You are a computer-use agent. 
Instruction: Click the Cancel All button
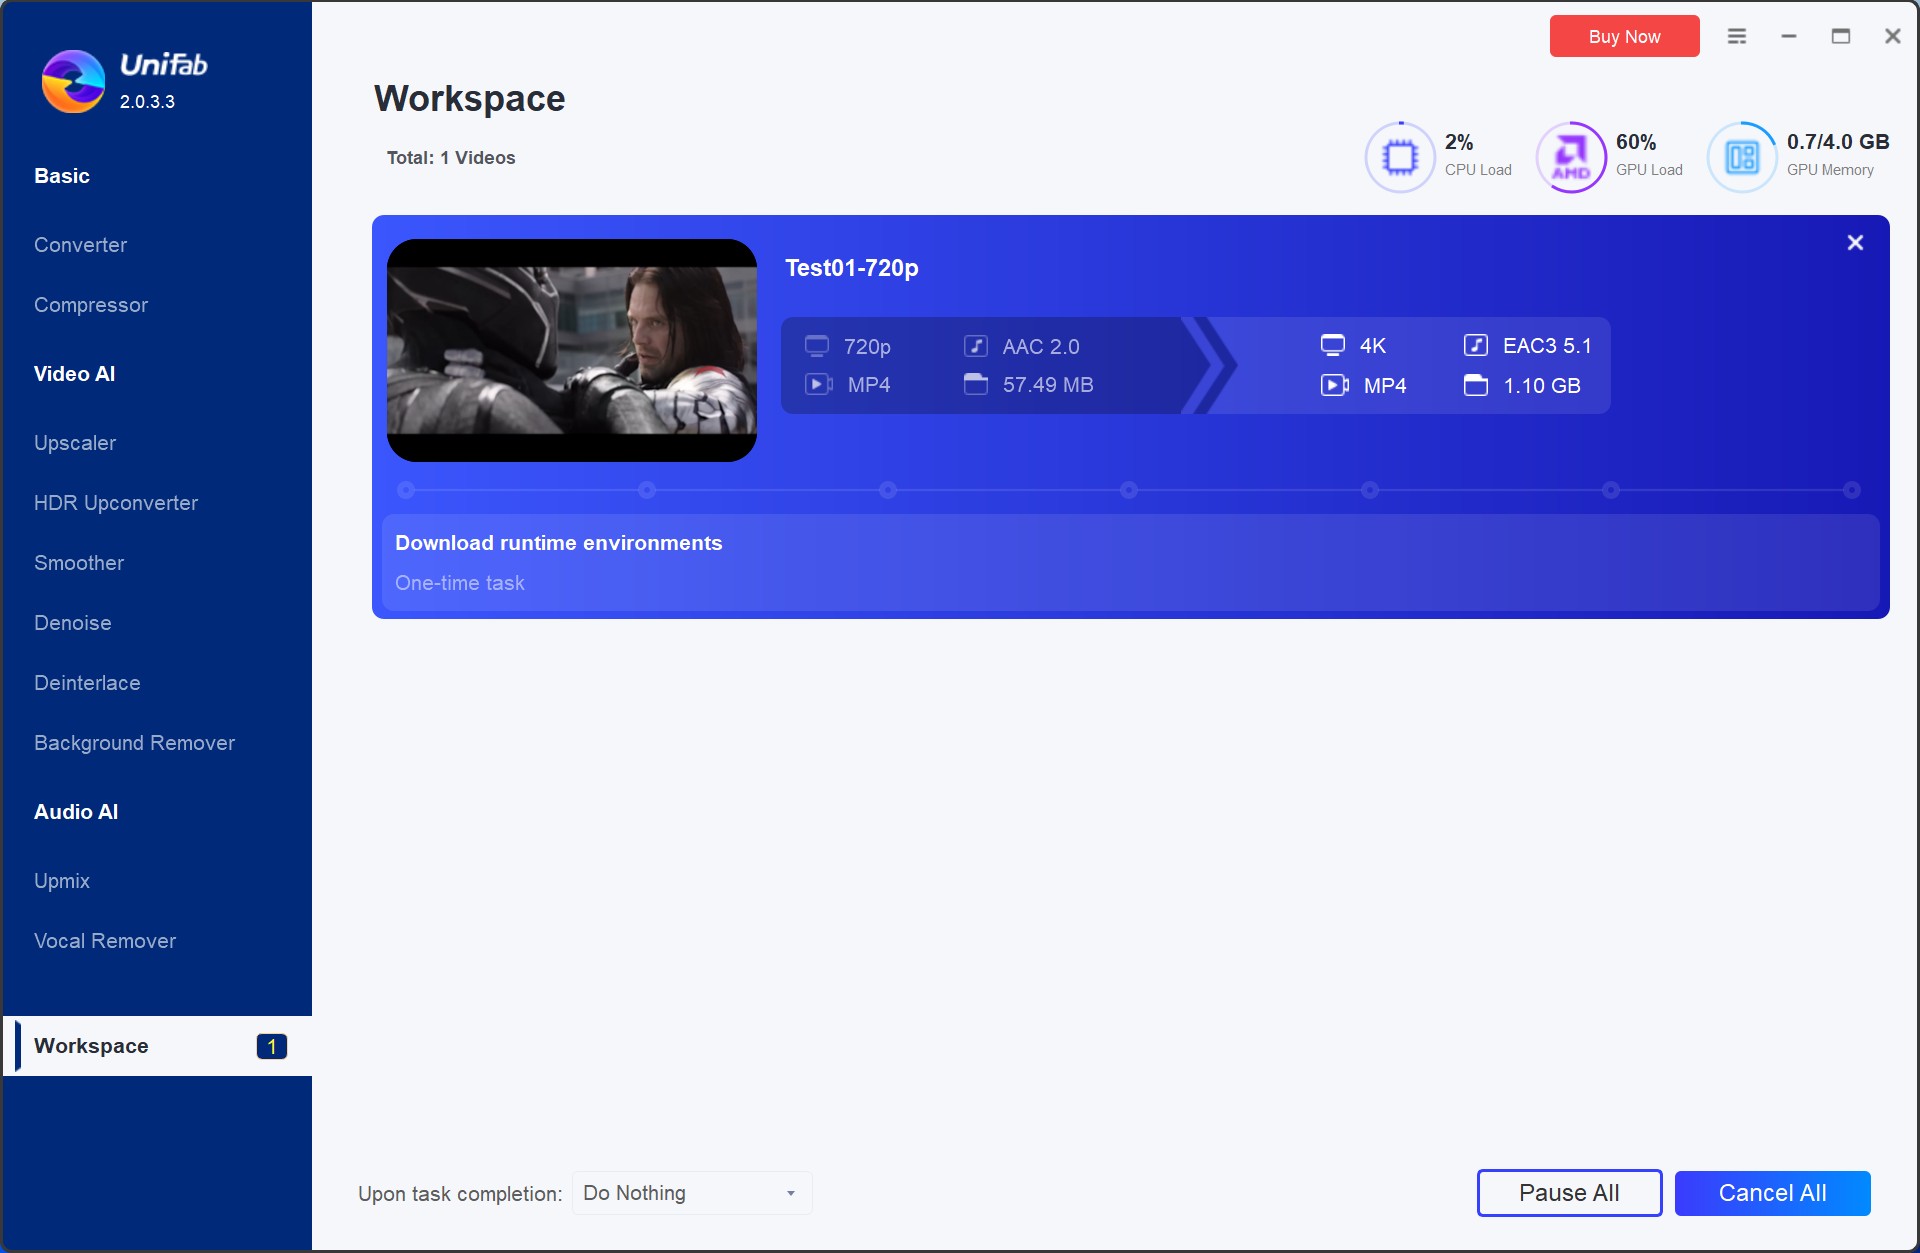pos(1772,1193)
